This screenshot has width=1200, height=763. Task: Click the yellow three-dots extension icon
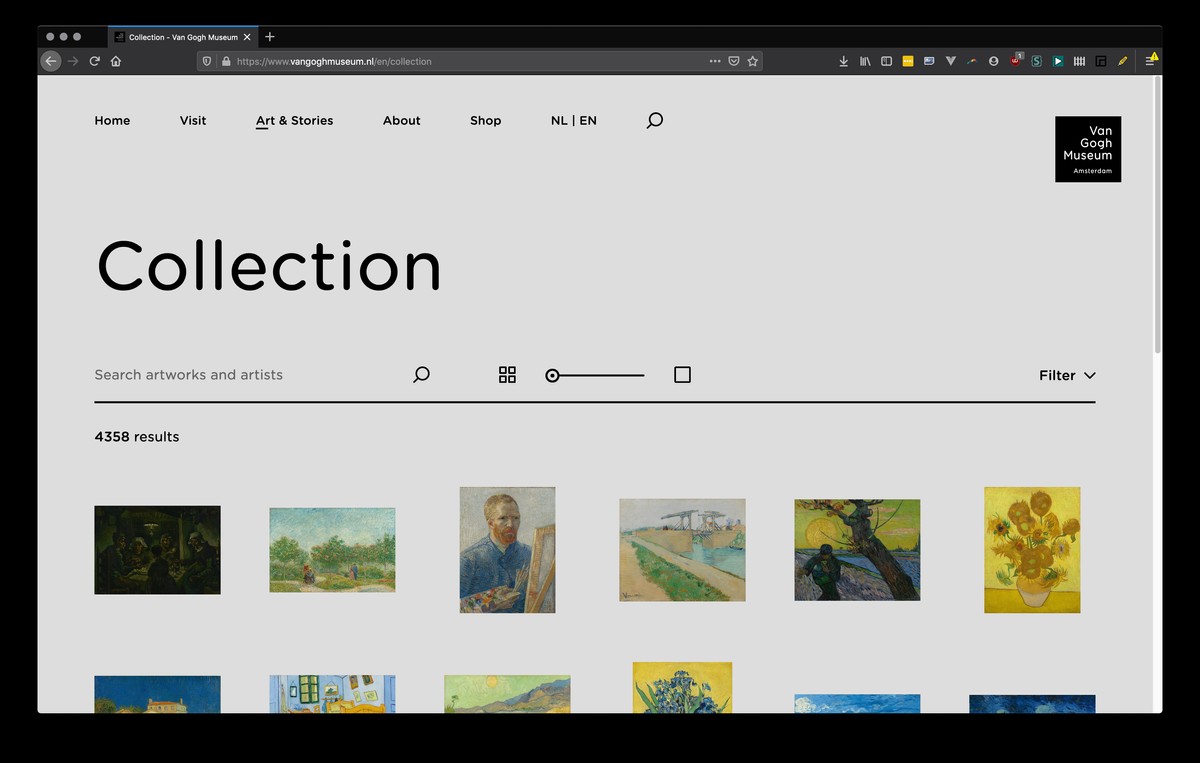908,61
